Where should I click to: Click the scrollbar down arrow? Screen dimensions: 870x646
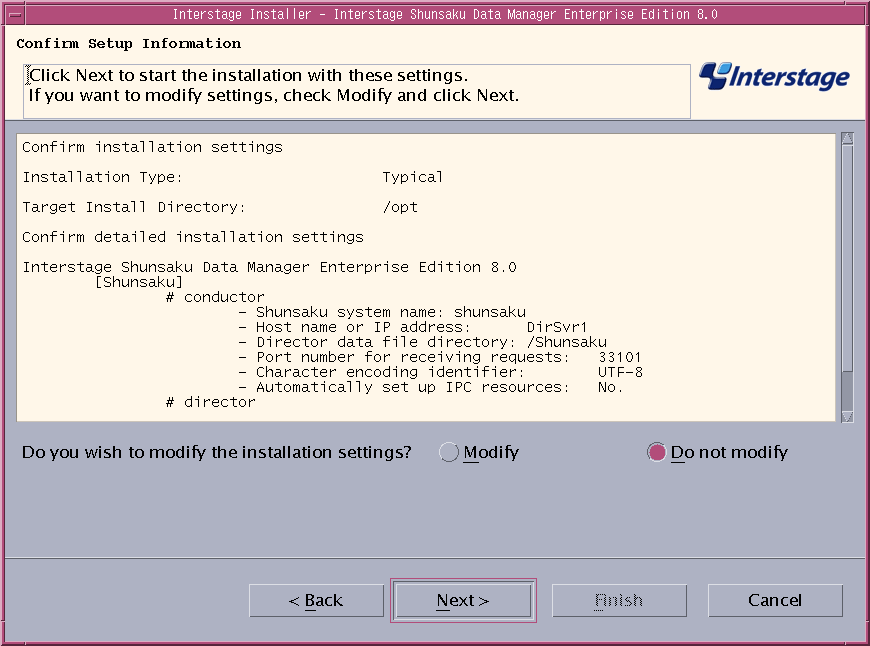(847, 416)
